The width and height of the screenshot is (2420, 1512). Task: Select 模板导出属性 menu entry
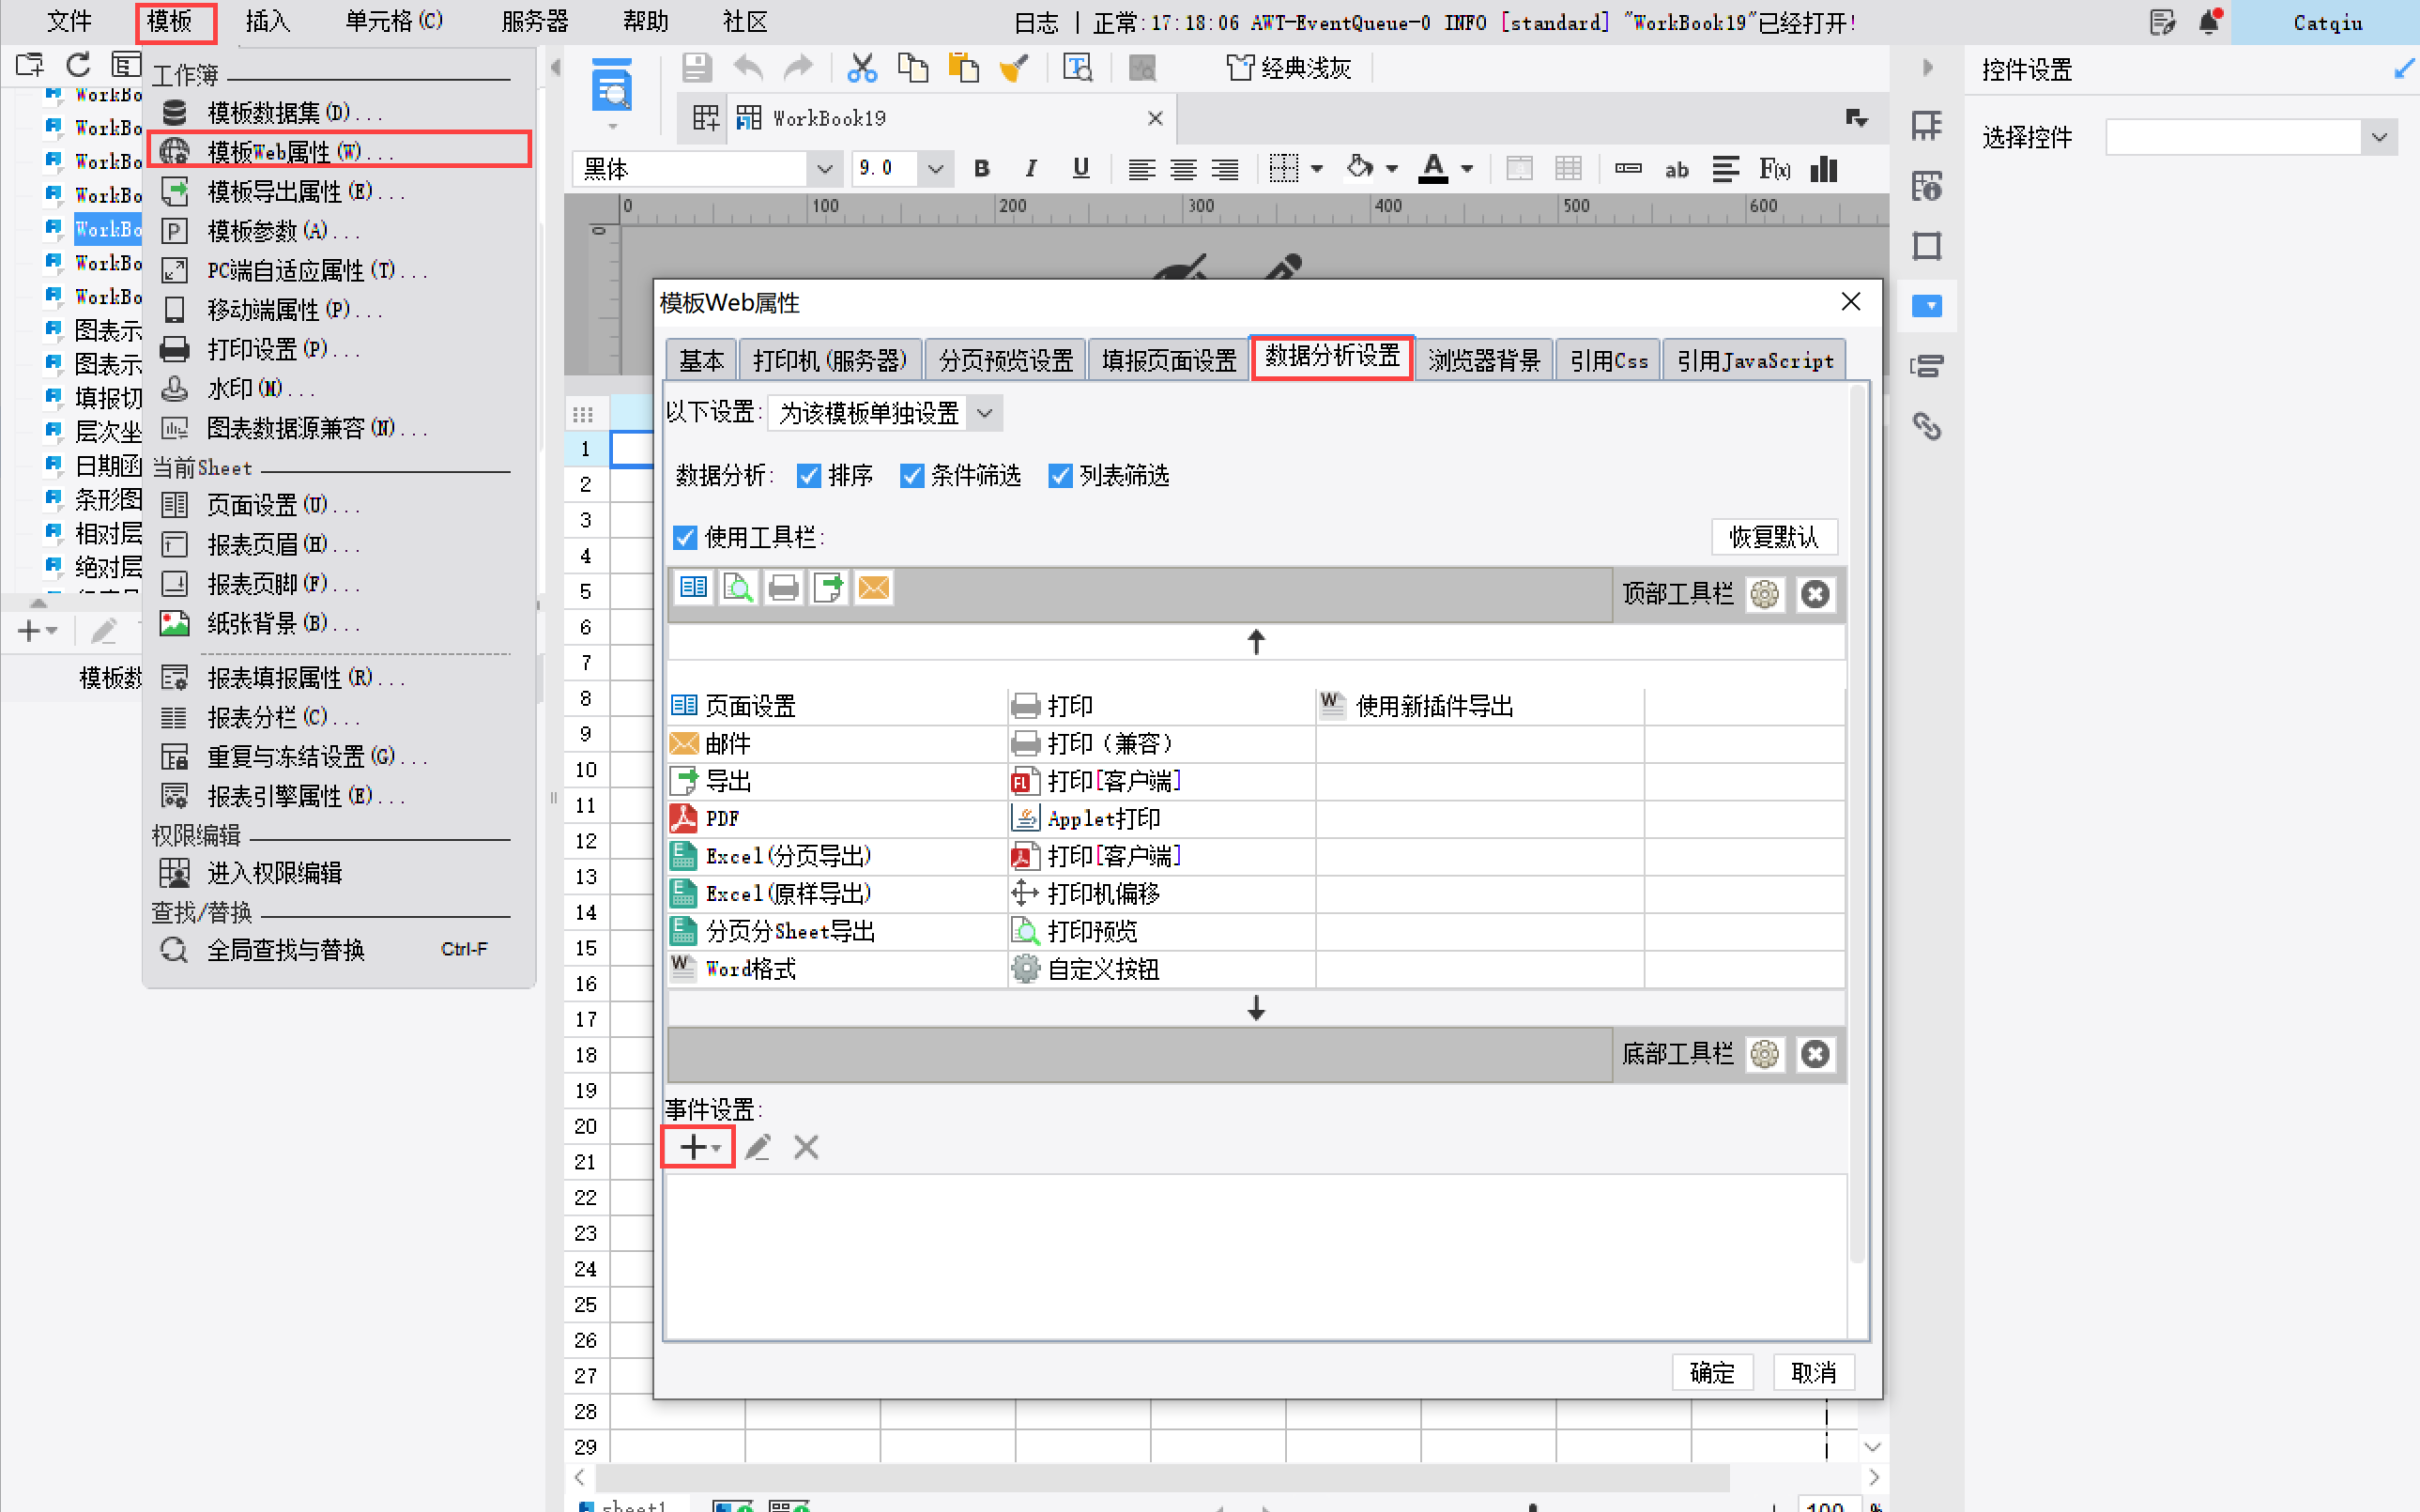[290, 191]
